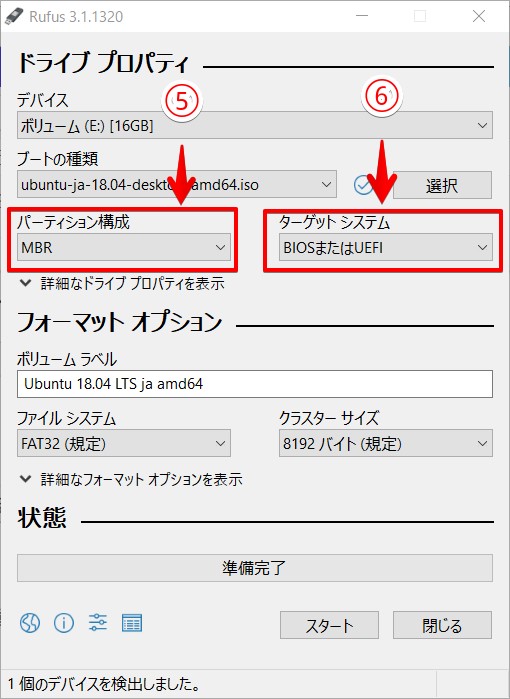This screenshot has height=699, width=510.
Task: Open the ブートの種類 ISO dropdown
Action: pos(177,184)
